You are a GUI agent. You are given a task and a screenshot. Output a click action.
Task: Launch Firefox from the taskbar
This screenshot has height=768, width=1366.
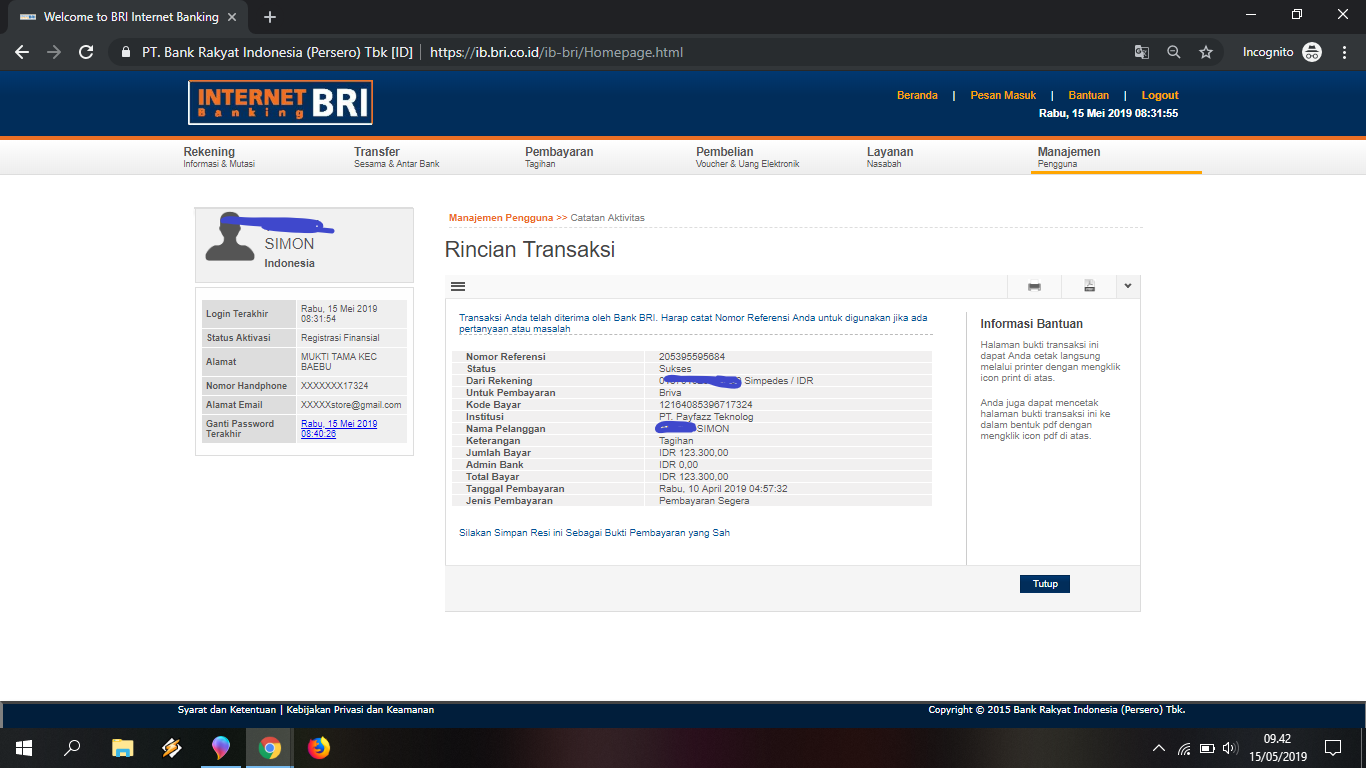[319, 747]
